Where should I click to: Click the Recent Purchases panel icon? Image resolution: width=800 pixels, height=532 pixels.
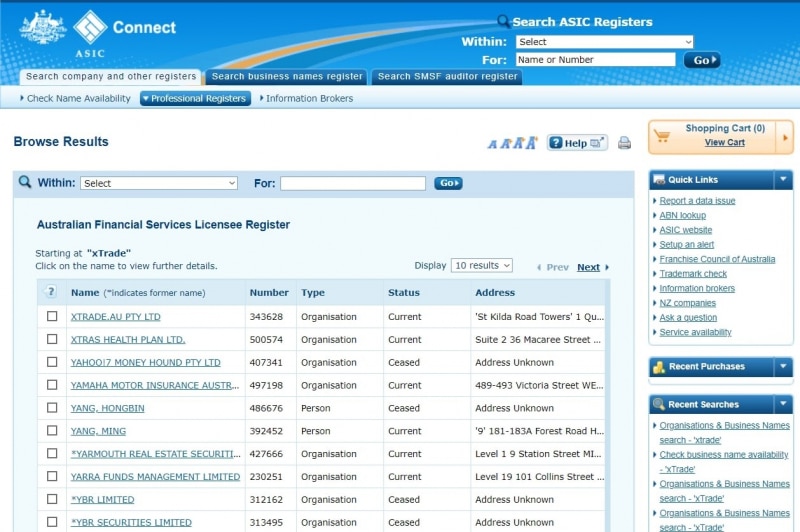[x=659, y=367]
